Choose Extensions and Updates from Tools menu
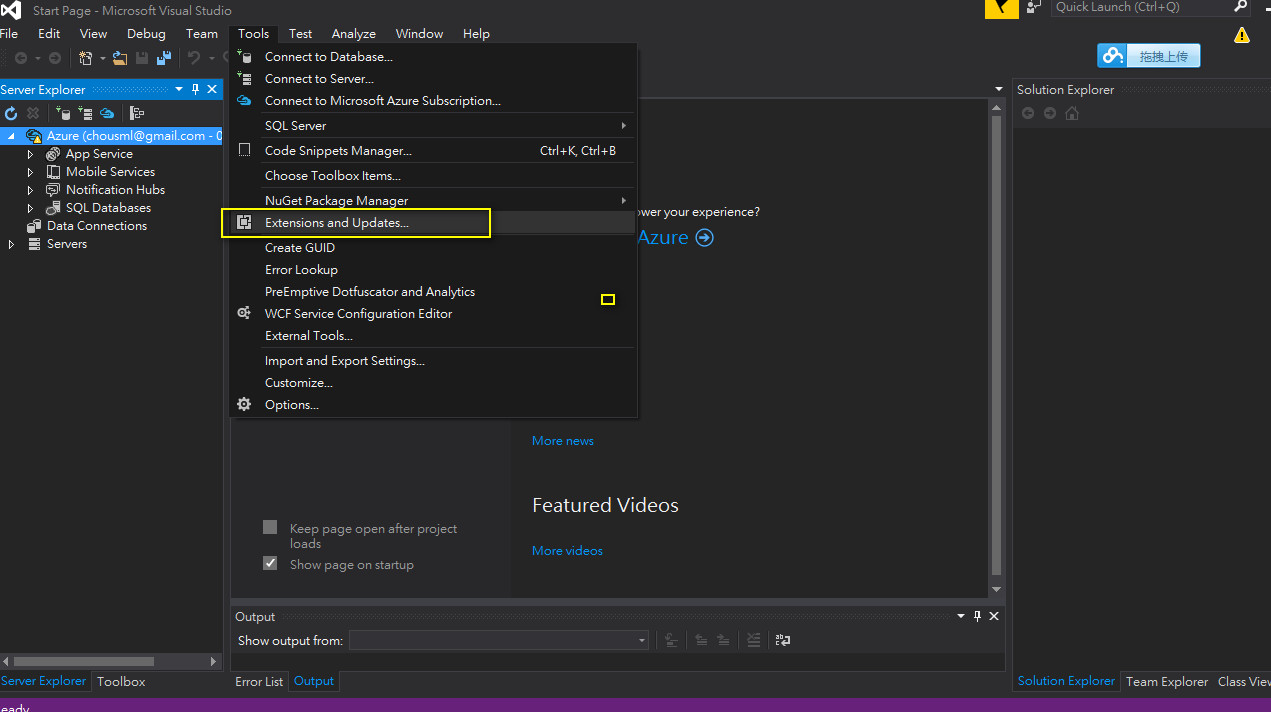This screenshot has width=1271, height=712. click(x=433, y=222)
